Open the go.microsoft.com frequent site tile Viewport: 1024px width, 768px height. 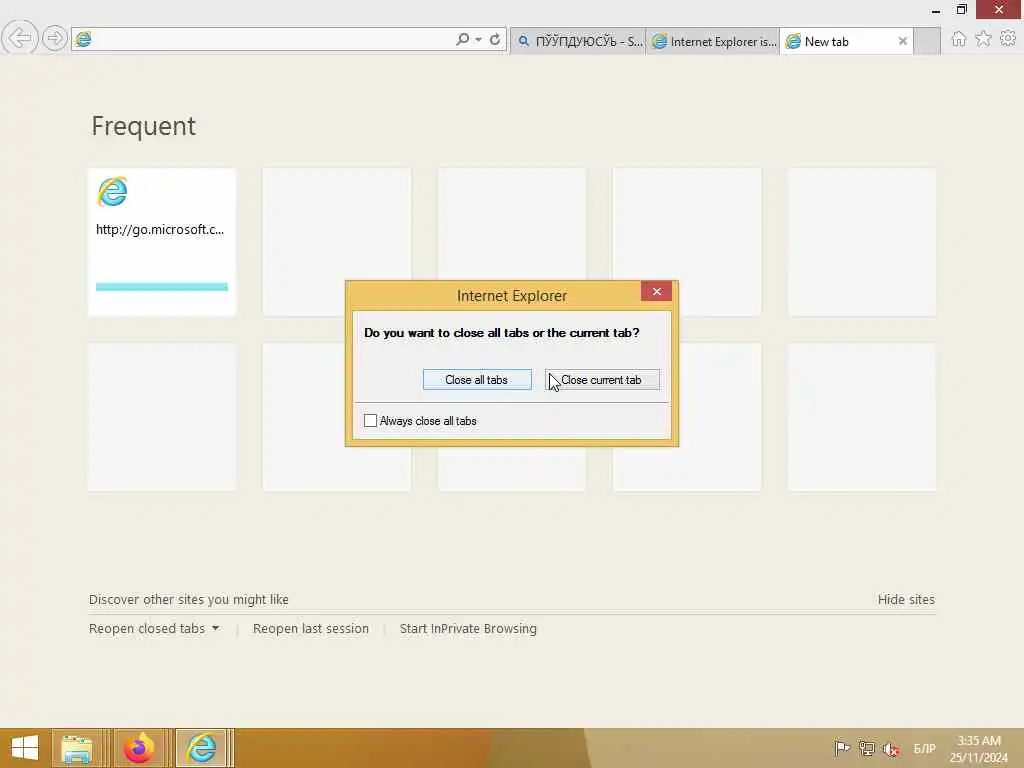pos(162,242)
